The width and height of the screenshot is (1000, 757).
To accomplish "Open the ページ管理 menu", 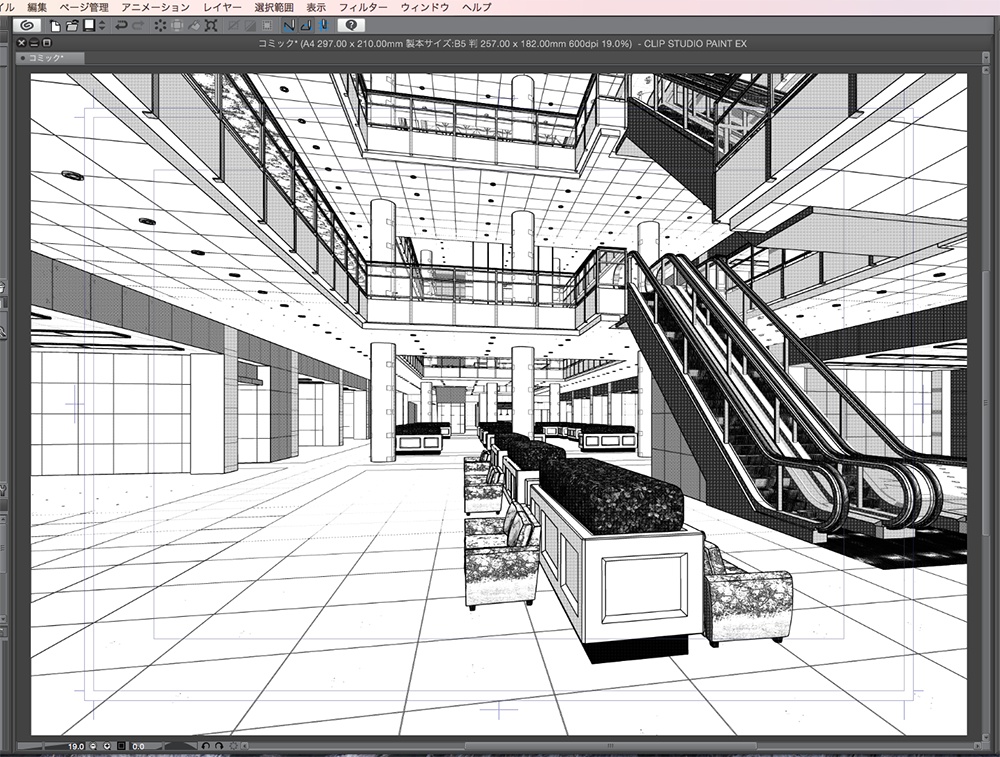I will tap(84, 7).
